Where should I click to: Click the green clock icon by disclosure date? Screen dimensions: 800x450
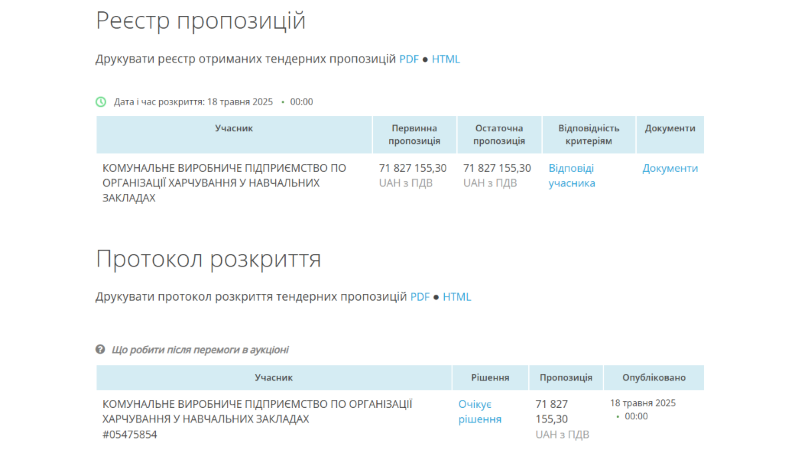pos(101,102)
